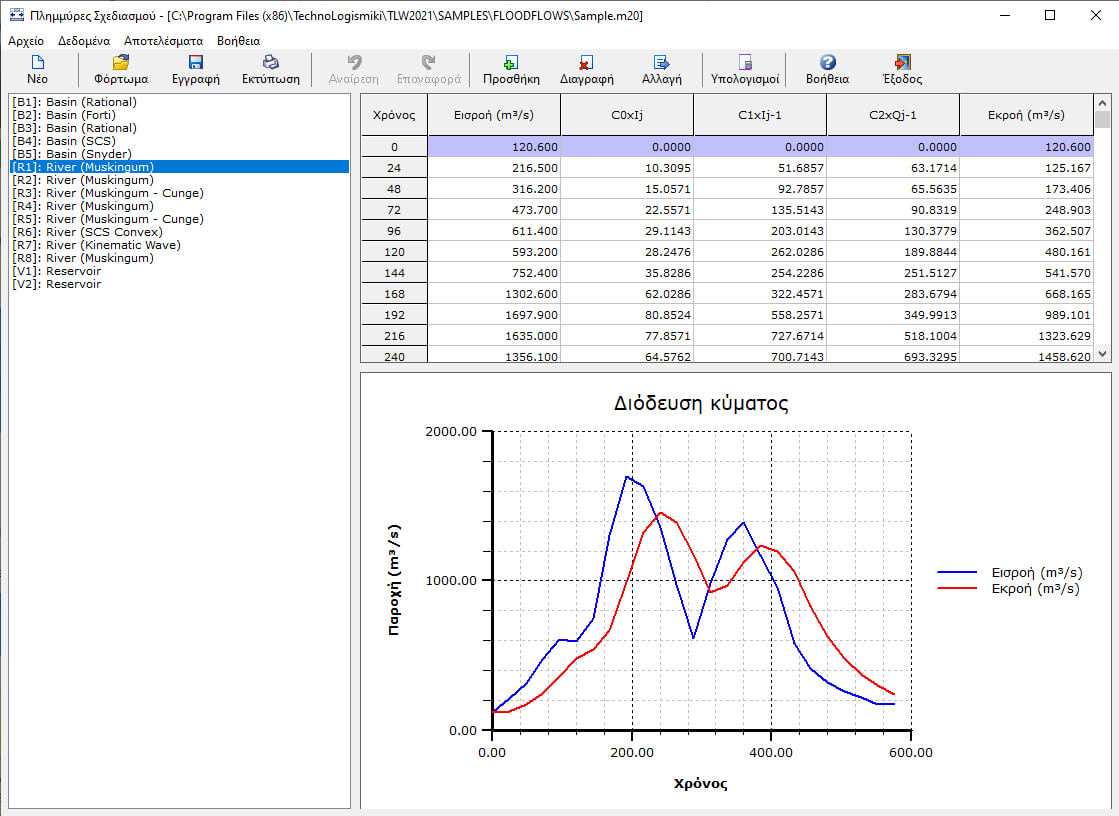Open the Δεδομένα menu
Screen dimensions: 1119x816
(84, 41)
